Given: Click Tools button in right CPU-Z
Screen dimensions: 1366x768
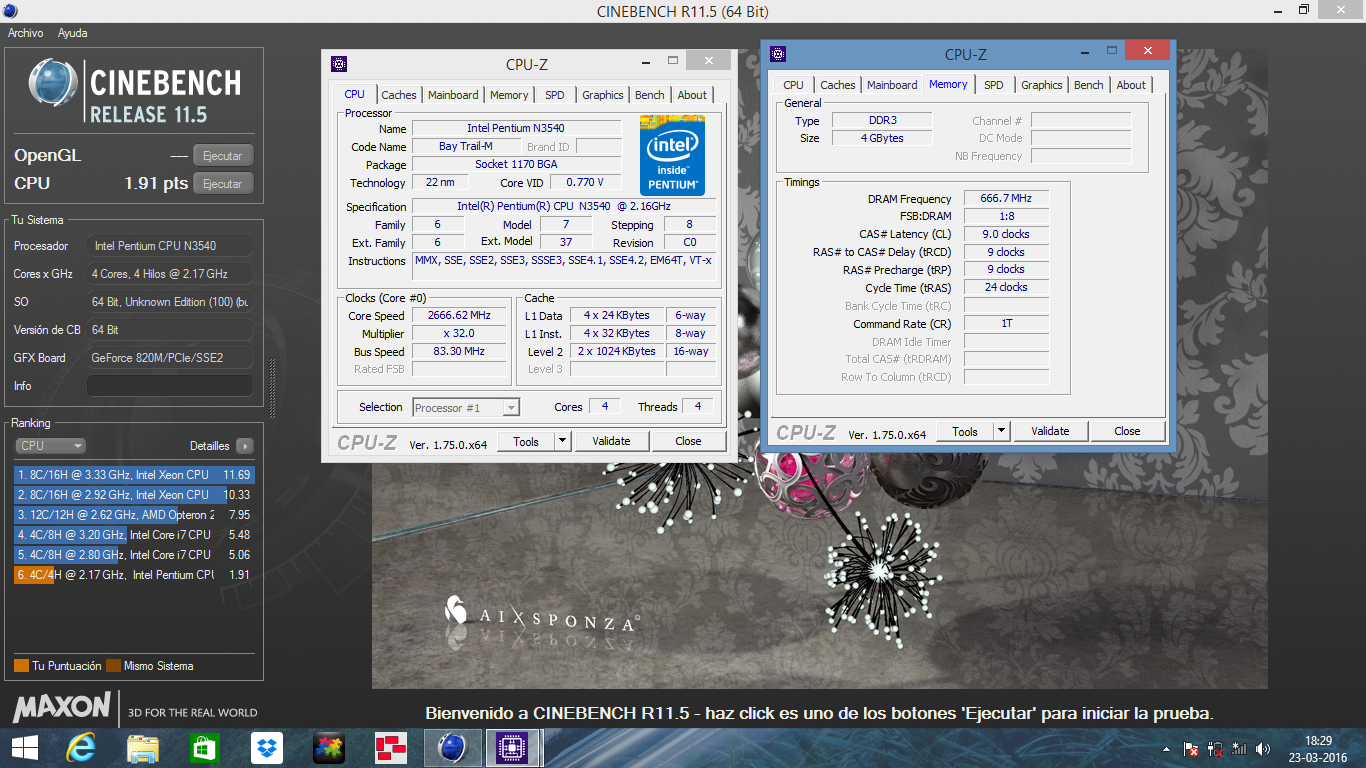Looking at the screenshot, I should 965,431.
